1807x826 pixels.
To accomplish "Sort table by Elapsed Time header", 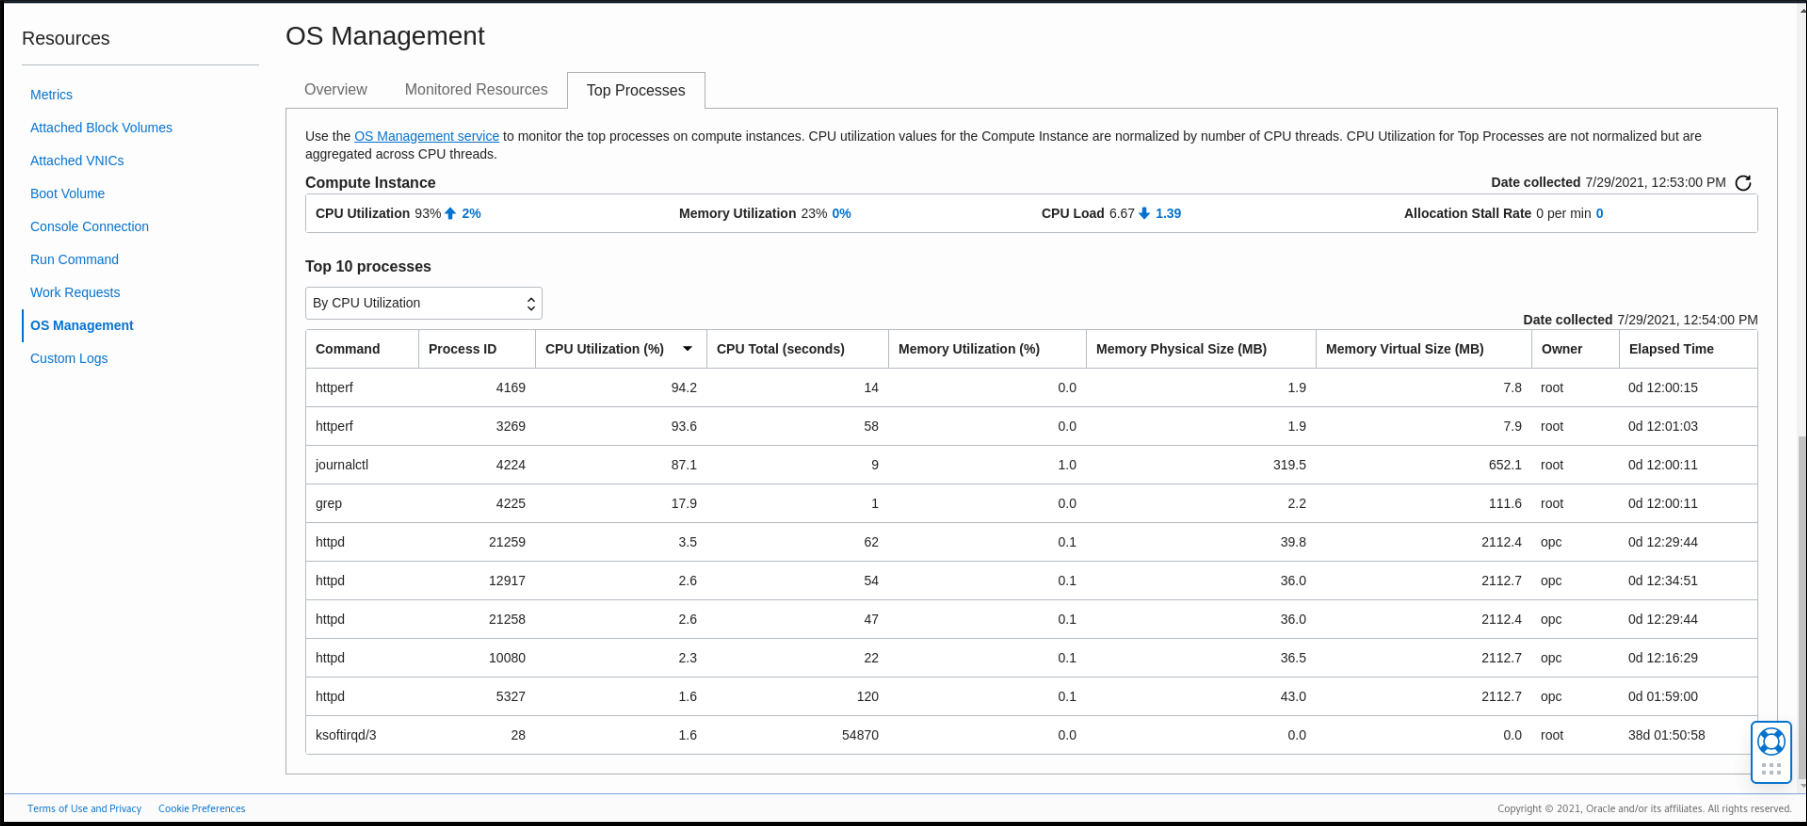I will coord(1670,349).
